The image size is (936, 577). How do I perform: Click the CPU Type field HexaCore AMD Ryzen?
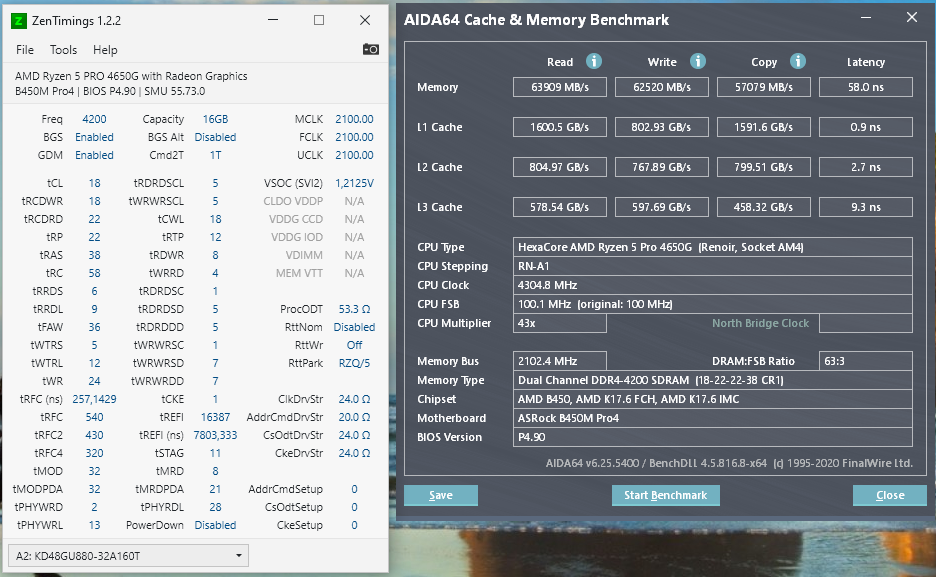tap(713, 247)
